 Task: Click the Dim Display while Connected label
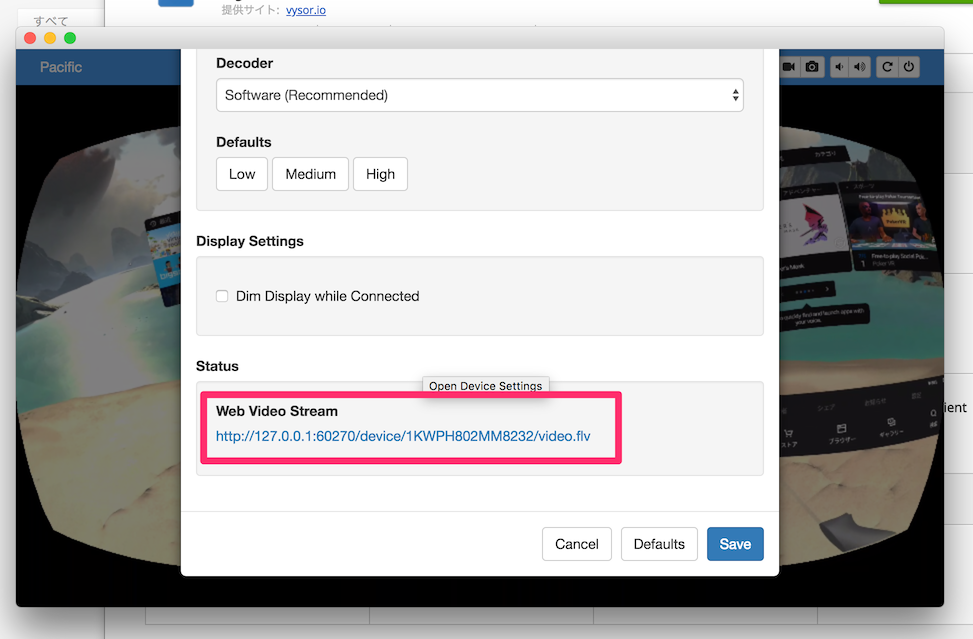(x=328, y=296)
